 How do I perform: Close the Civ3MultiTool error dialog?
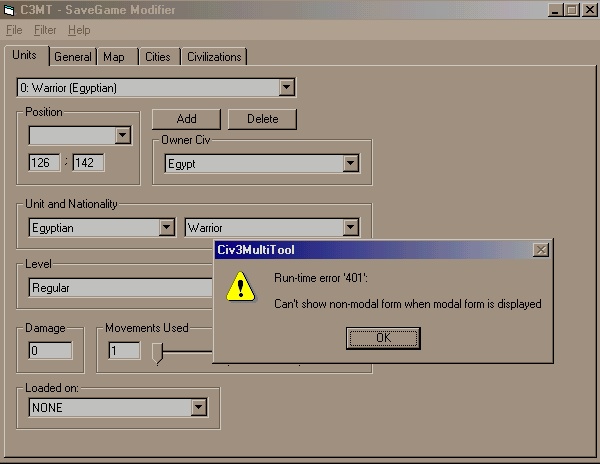point(540,250)
